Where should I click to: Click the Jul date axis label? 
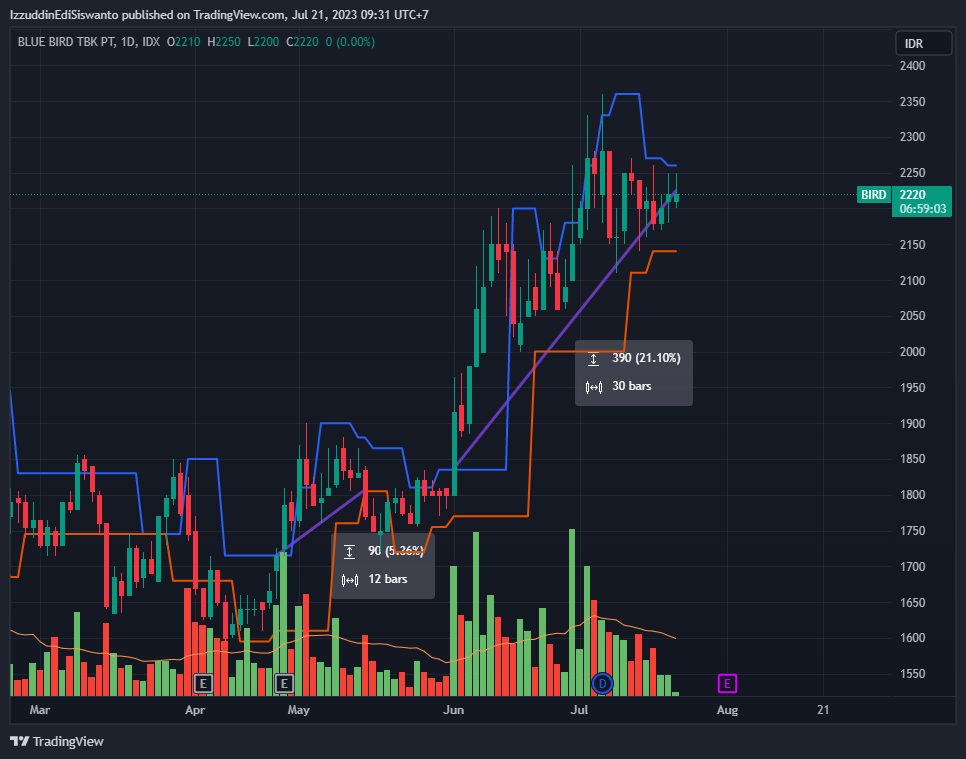pyautogui.click(x=579, y=710)
